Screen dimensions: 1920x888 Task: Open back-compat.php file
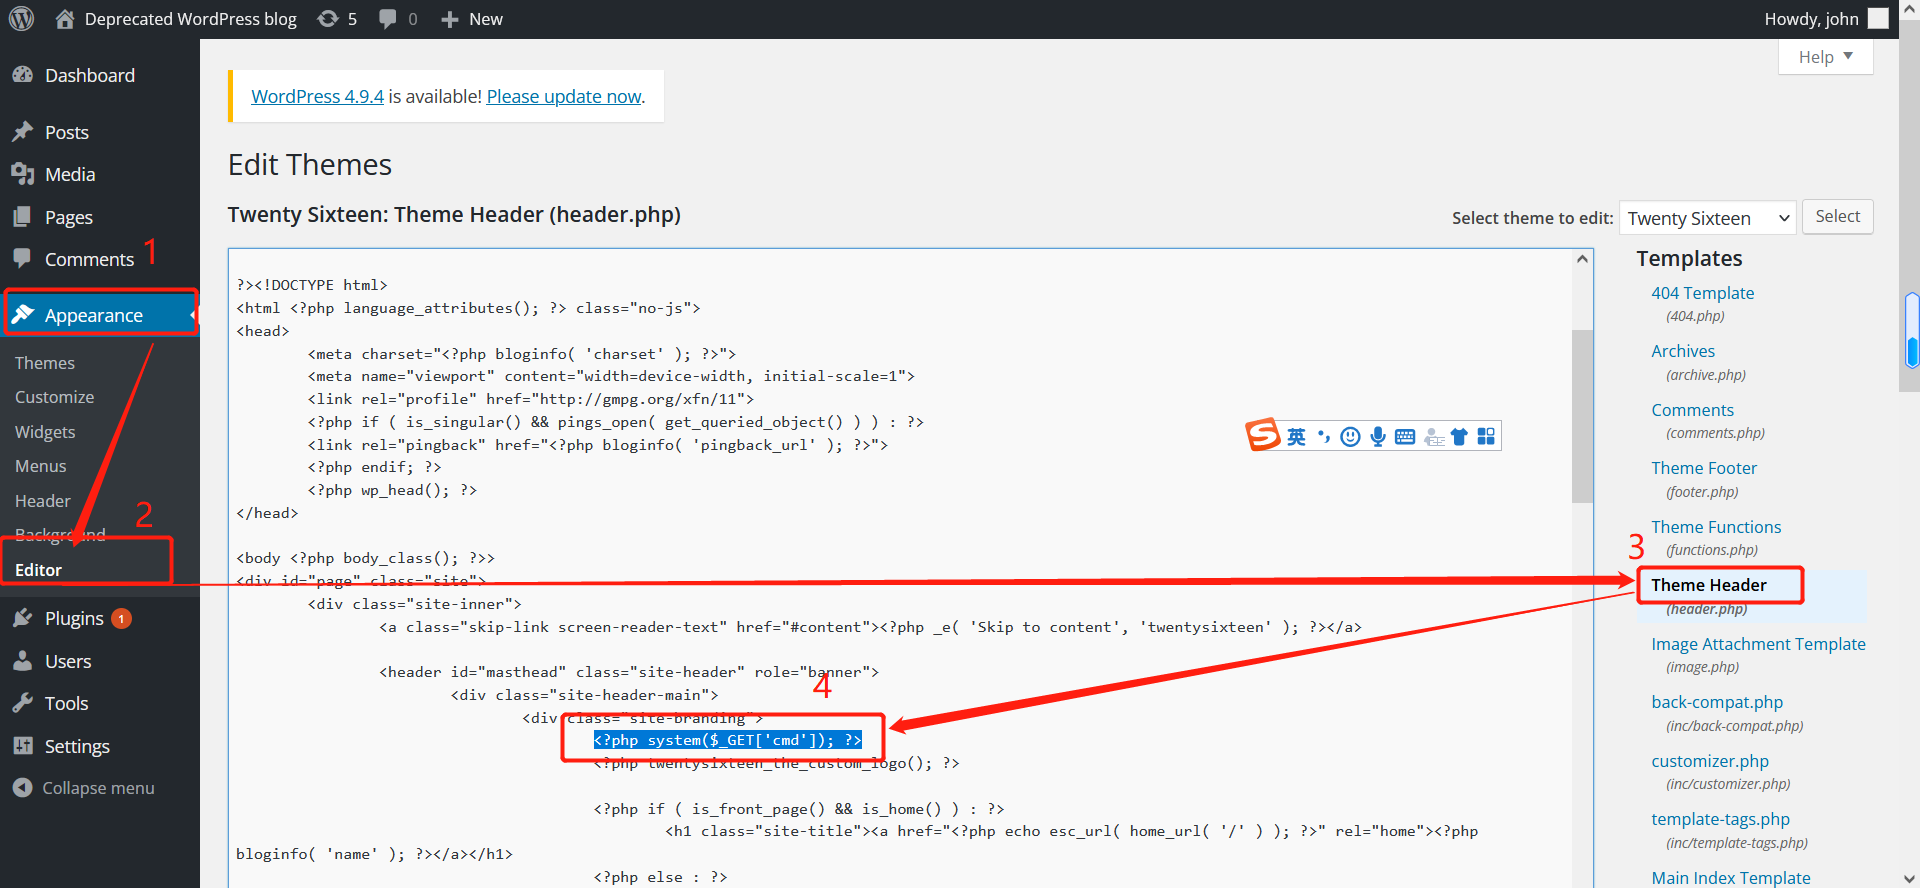click(1717, 702)
